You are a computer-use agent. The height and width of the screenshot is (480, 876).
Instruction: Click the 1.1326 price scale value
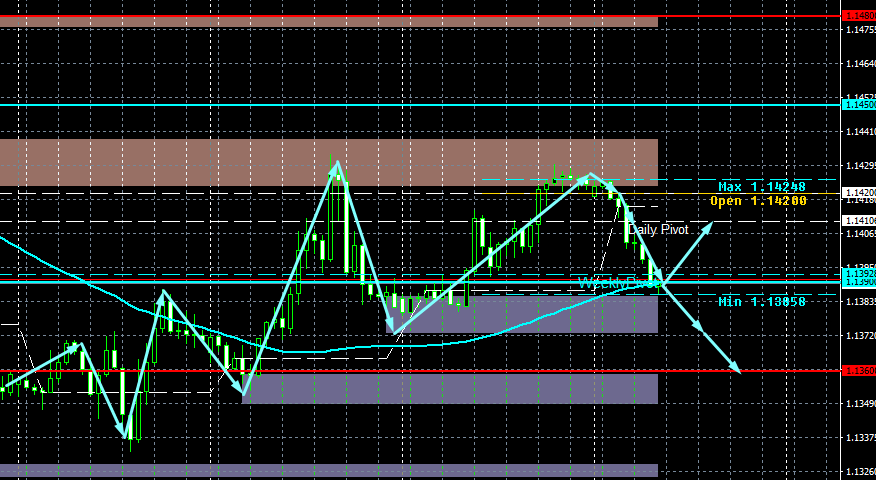click(x=861, y=472)
